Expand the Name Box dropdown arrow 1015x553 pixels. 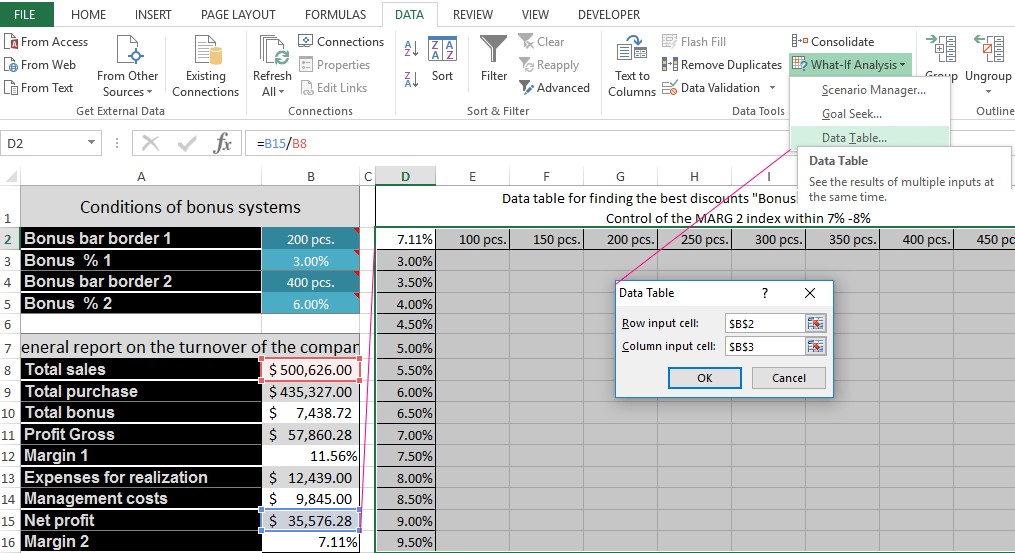91,144
